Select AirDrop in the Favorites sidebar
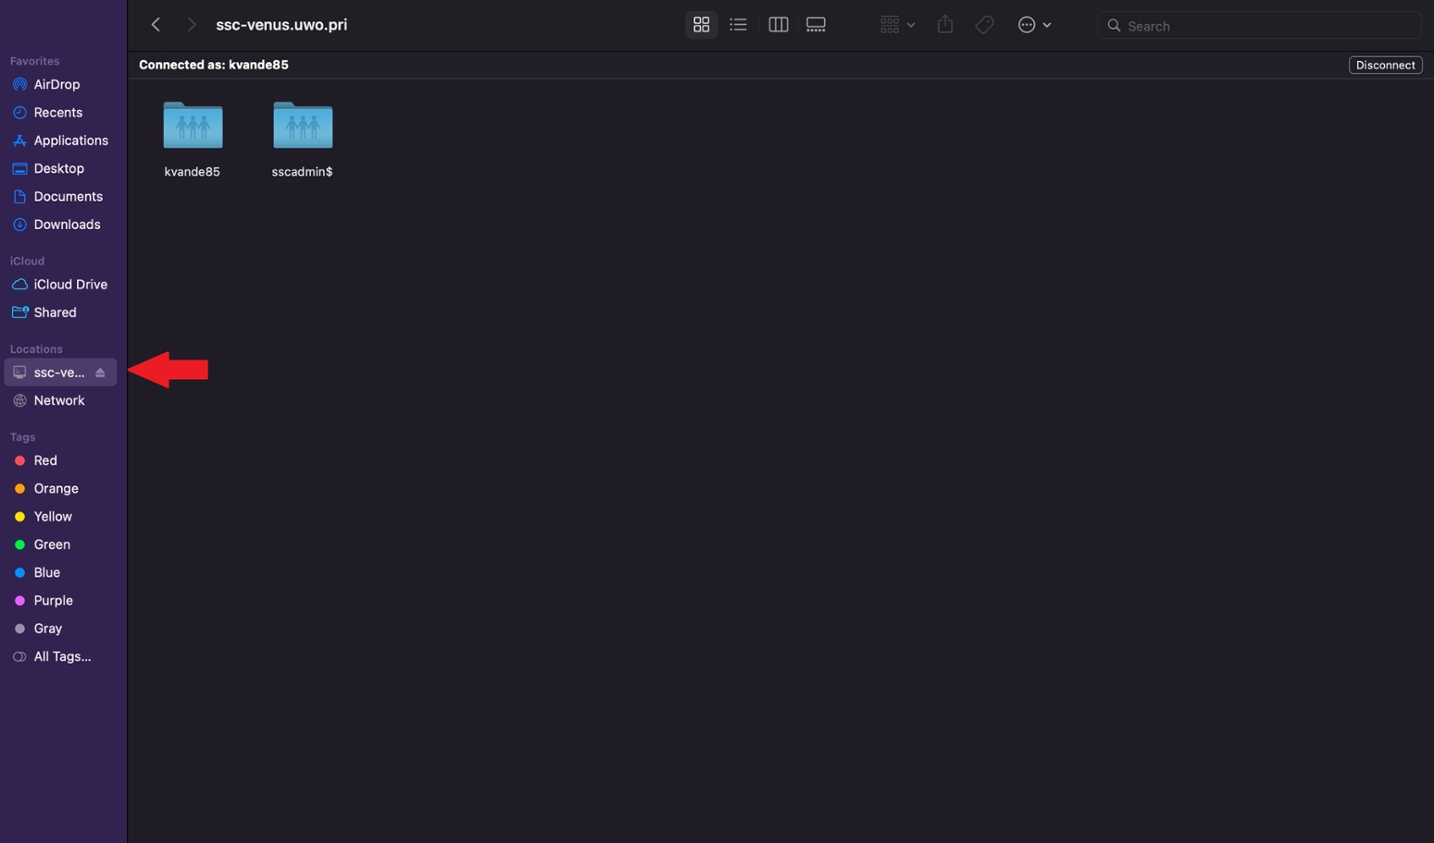The height and width of the screenshot is (843, 1434). 58,84
